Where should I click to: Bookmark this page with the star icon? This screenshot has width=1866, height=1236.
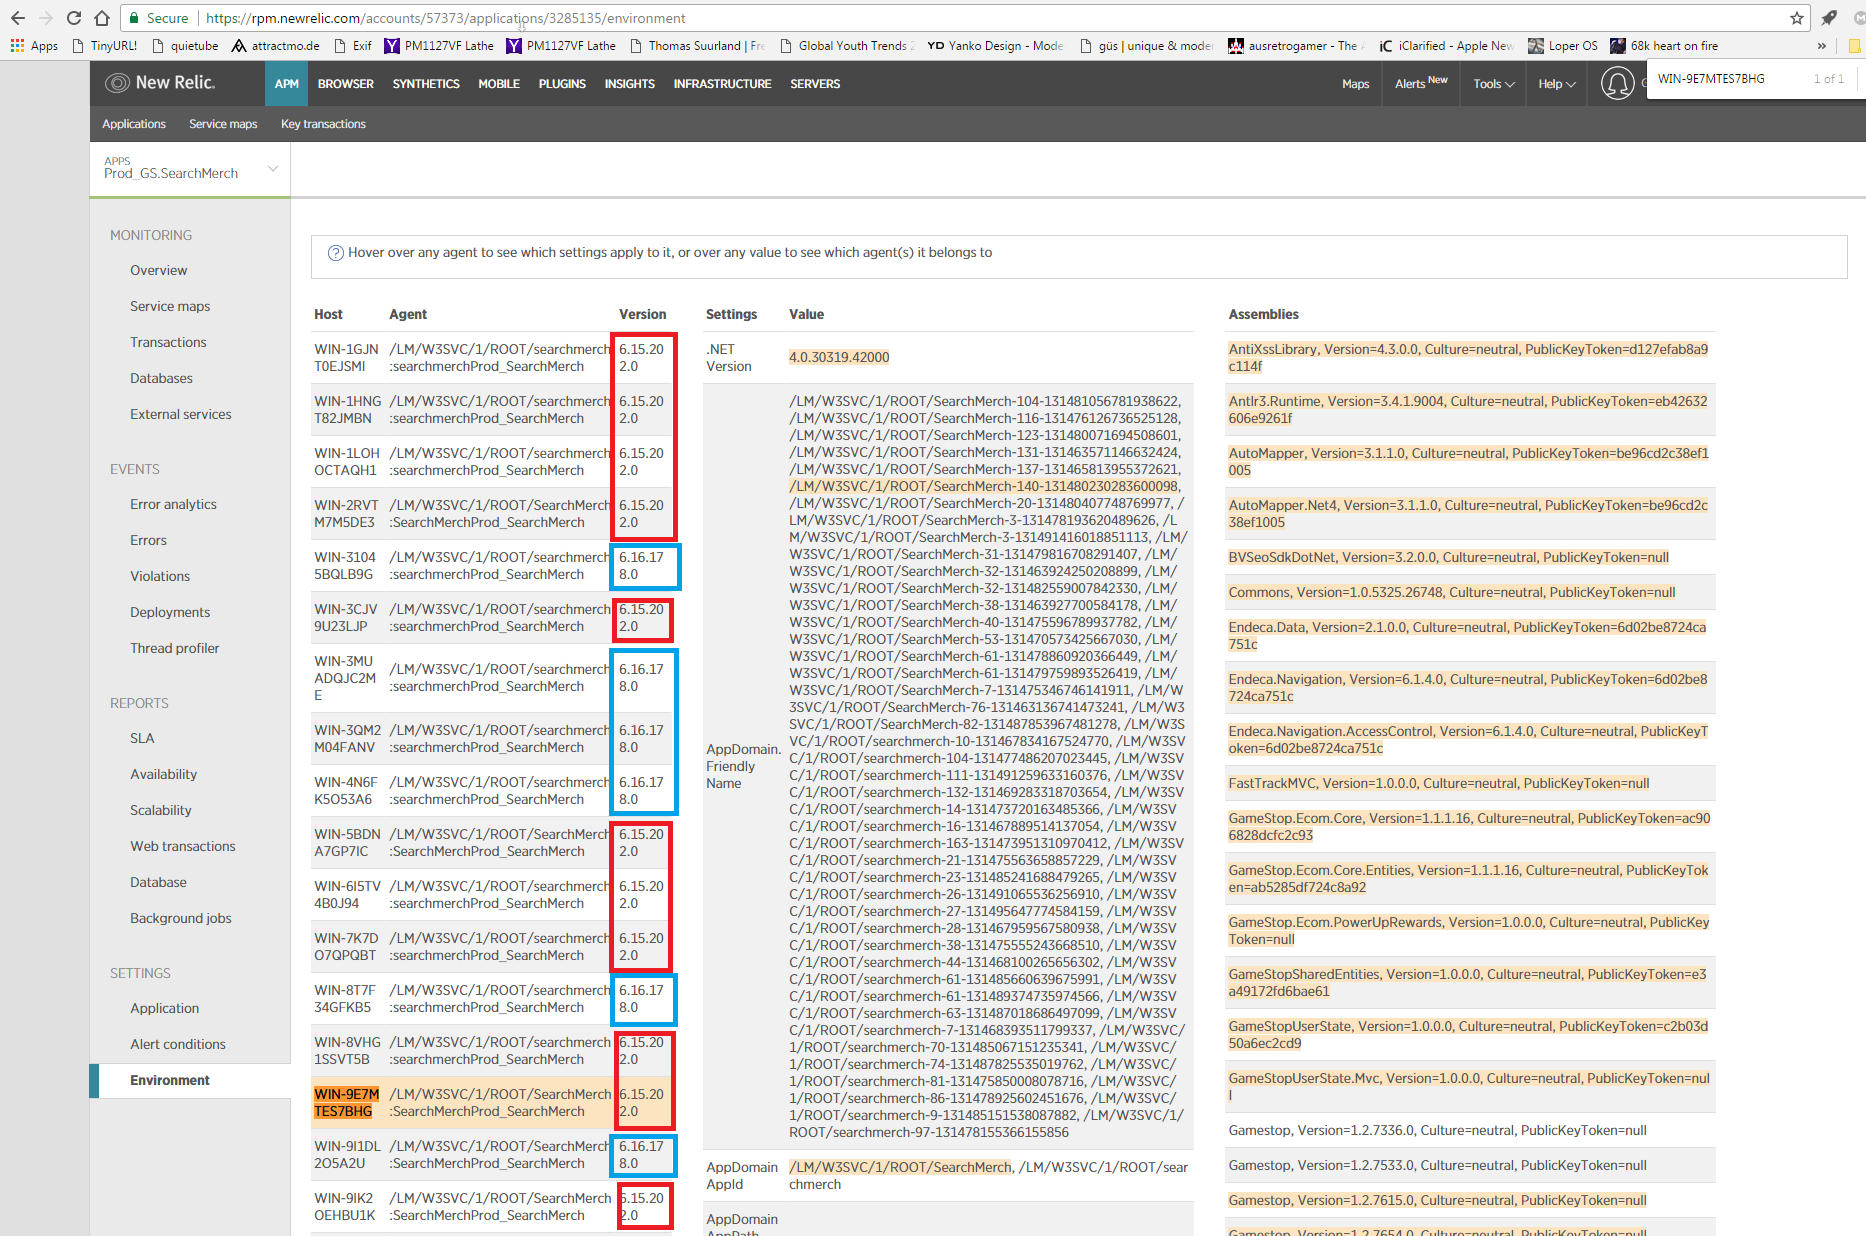[x=1797, y=18]
